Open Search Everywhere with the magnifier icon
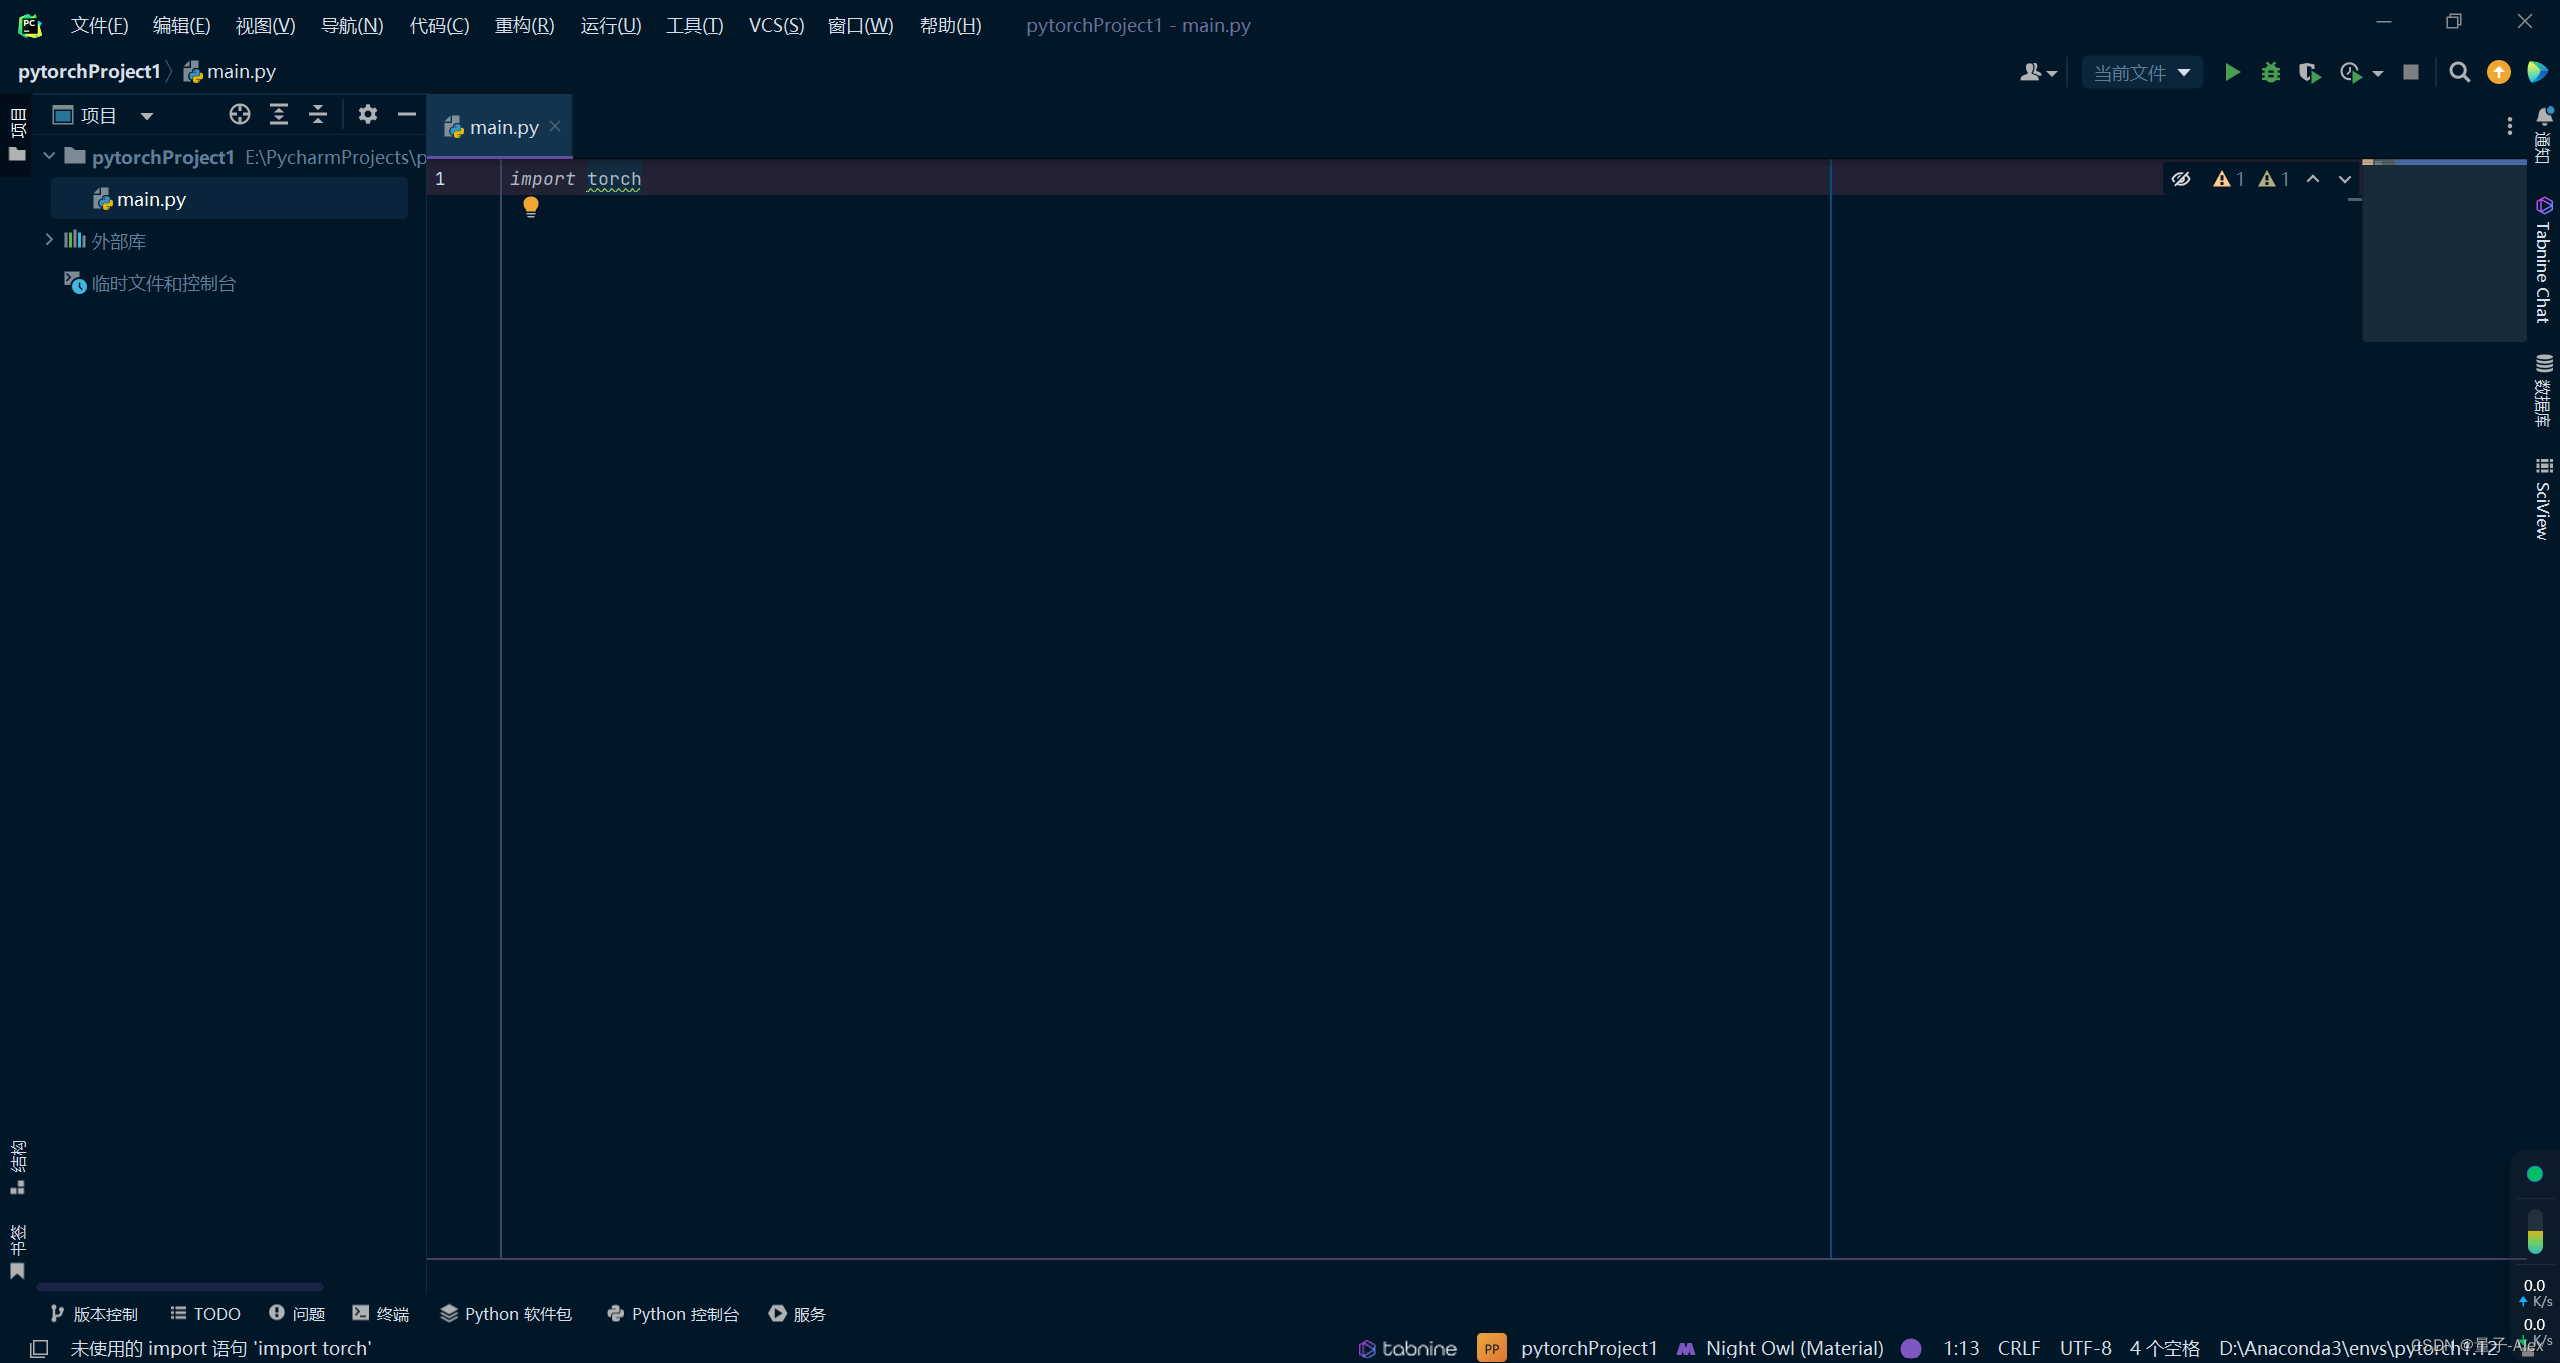 2460,72
